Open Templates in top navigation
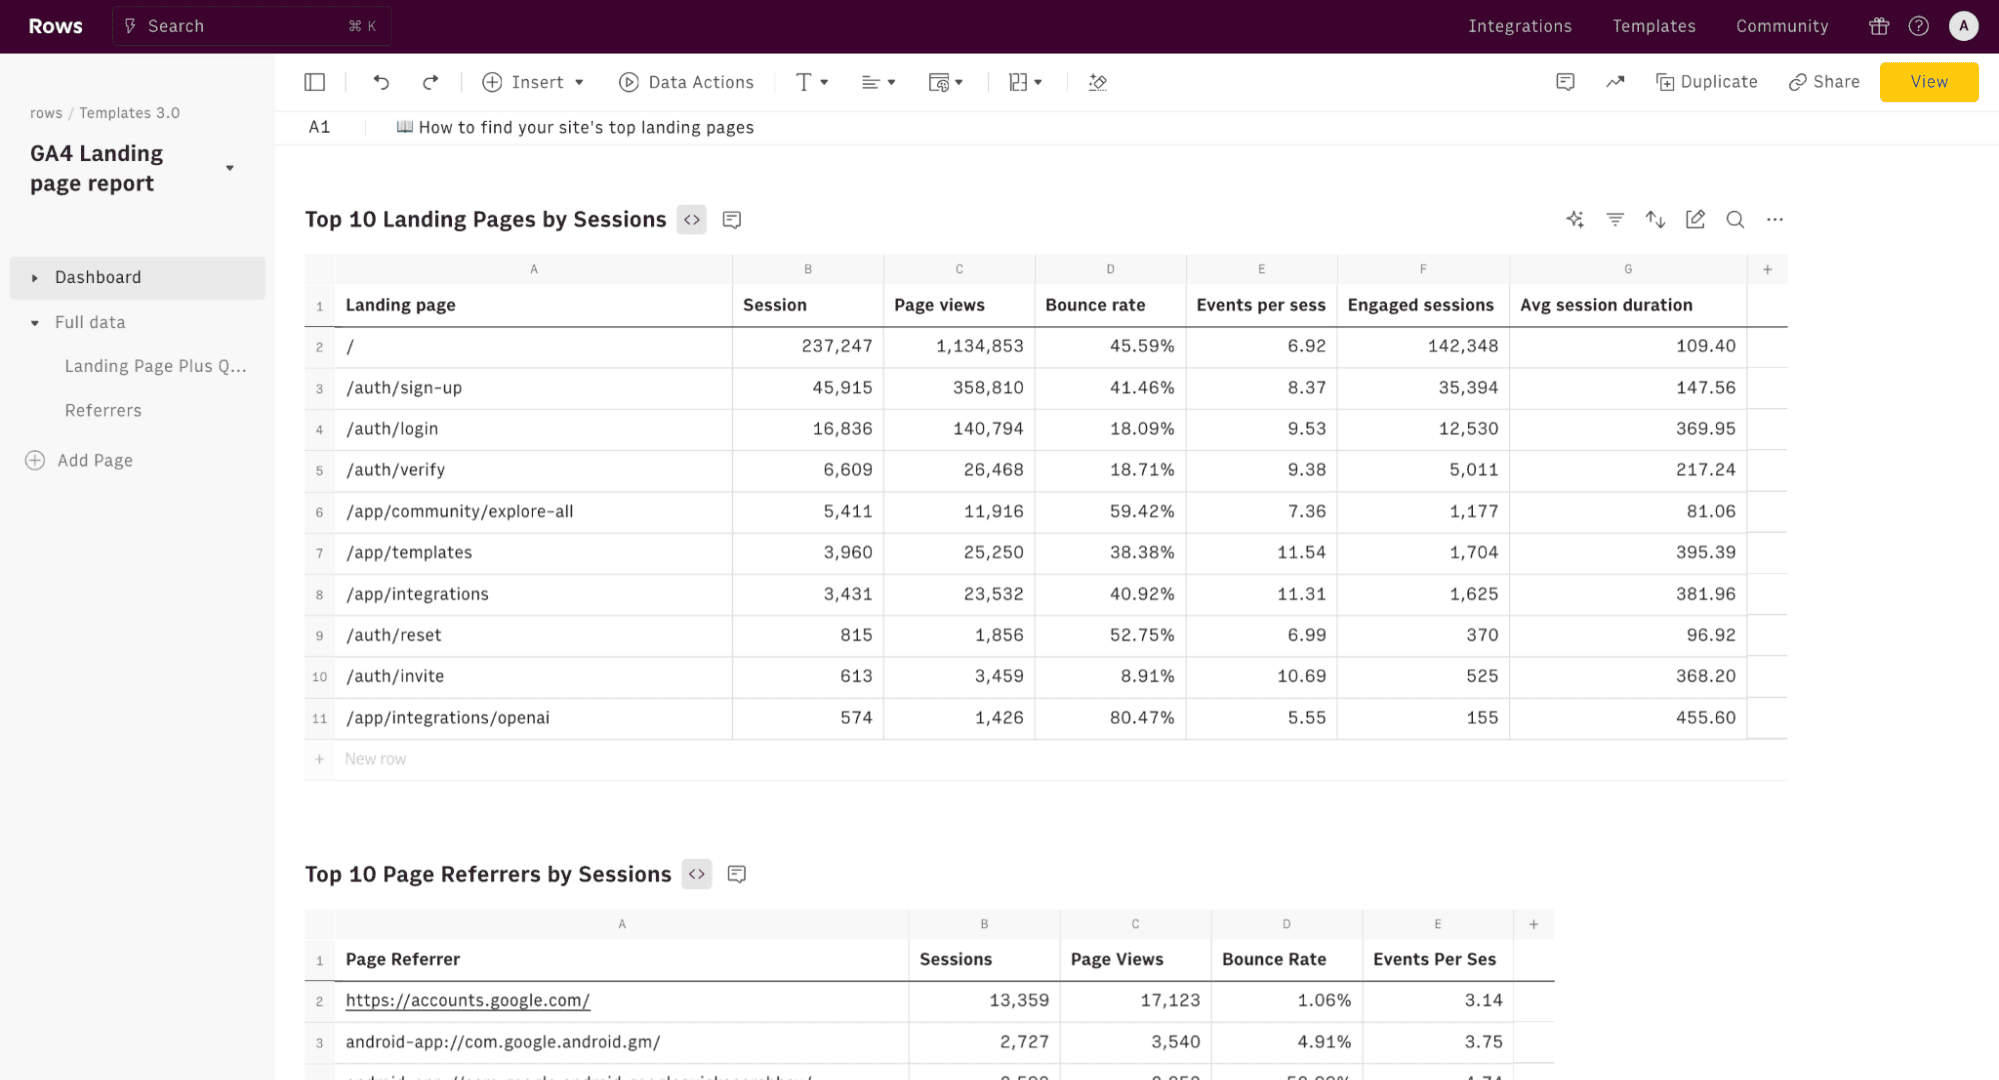 click(x=1653, y=26)
